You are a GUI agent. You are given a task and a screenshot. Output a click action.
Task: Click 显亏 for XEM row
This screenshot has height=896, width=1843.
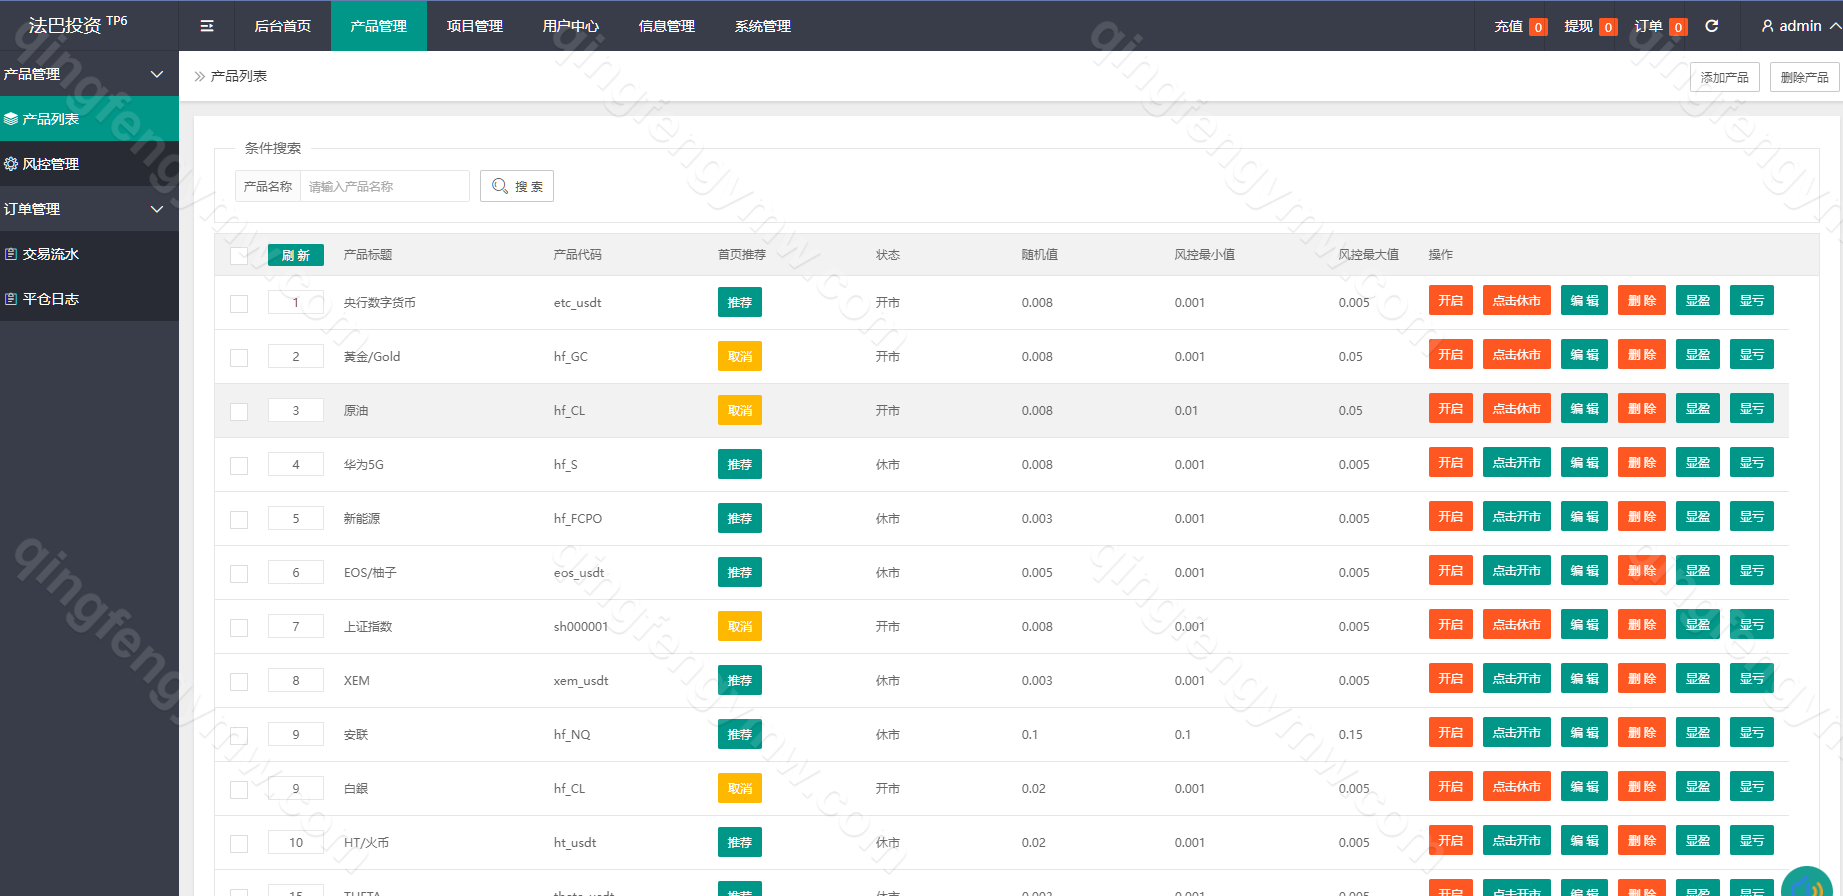coord(1752,678)
